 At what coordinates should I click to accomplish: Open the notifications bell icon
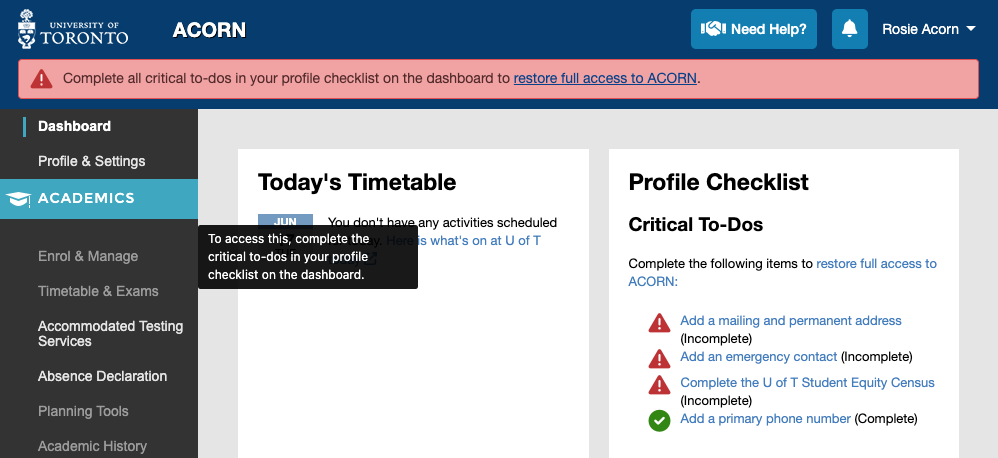[850, 29]
